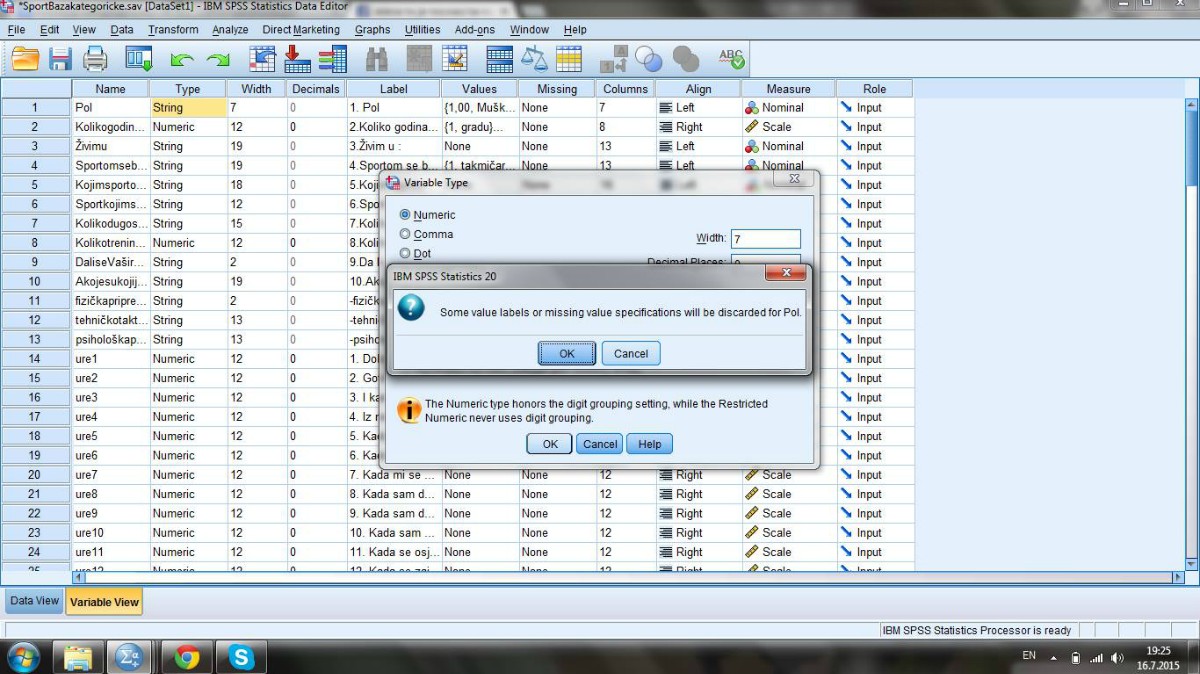
Task: Click the Nominal measure cell in Pol row
Action: click(788, 108)
